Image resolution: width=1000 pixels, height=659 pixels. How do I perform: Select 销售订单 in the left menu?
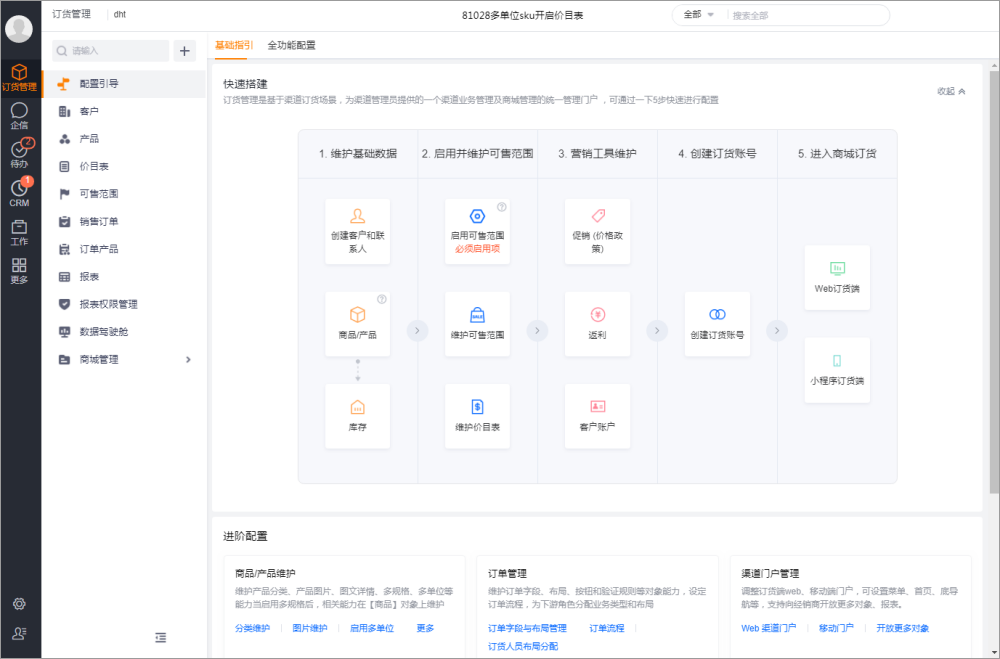pos(99,222)
